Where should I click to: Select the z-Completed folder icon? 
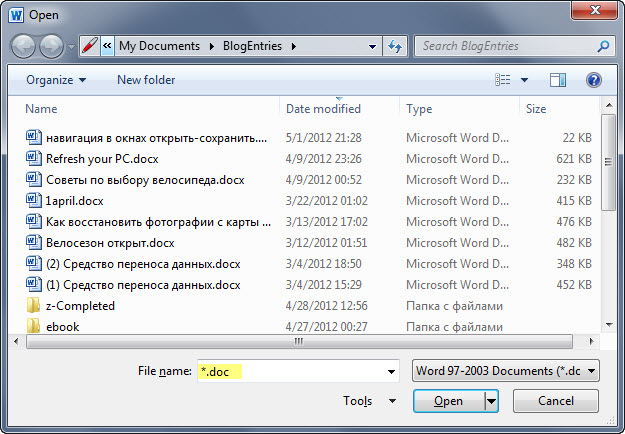pos(33,306)
